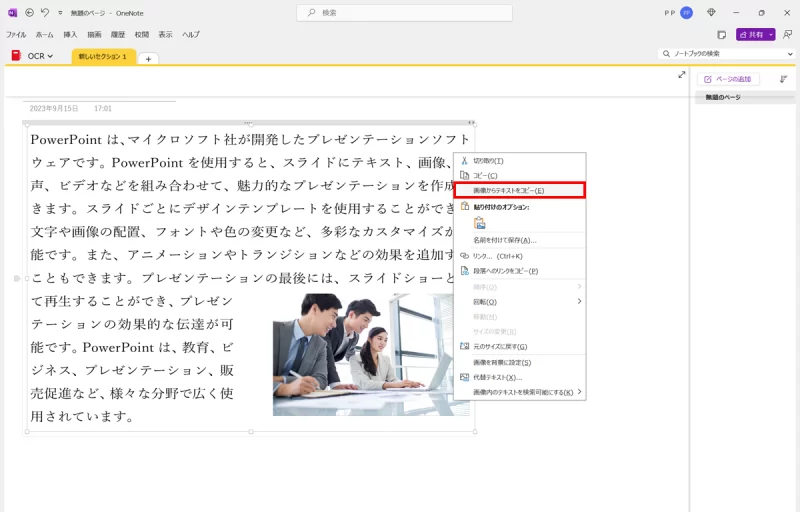800x512 pixels.
Task: Choose 名前を付けて保存(A)...
Action: (x=519, y=240)
